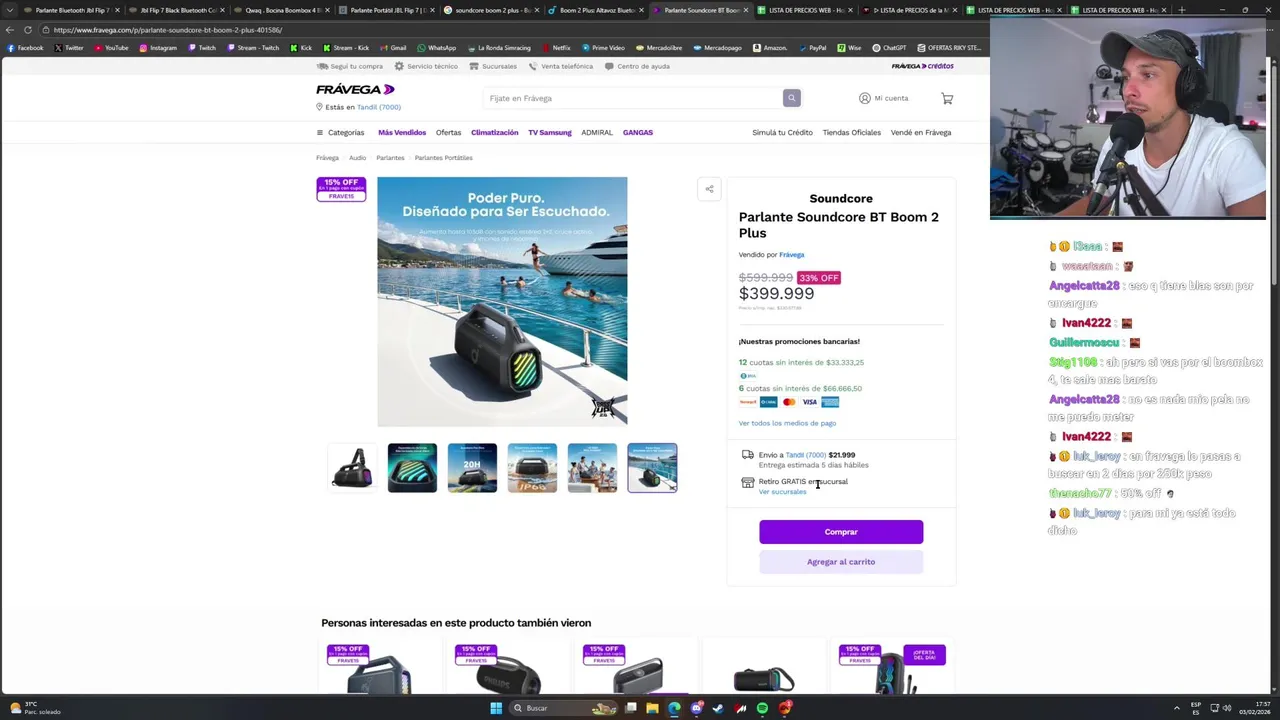
Task: Click the purple Comprar button
Action: pos(841,532)
